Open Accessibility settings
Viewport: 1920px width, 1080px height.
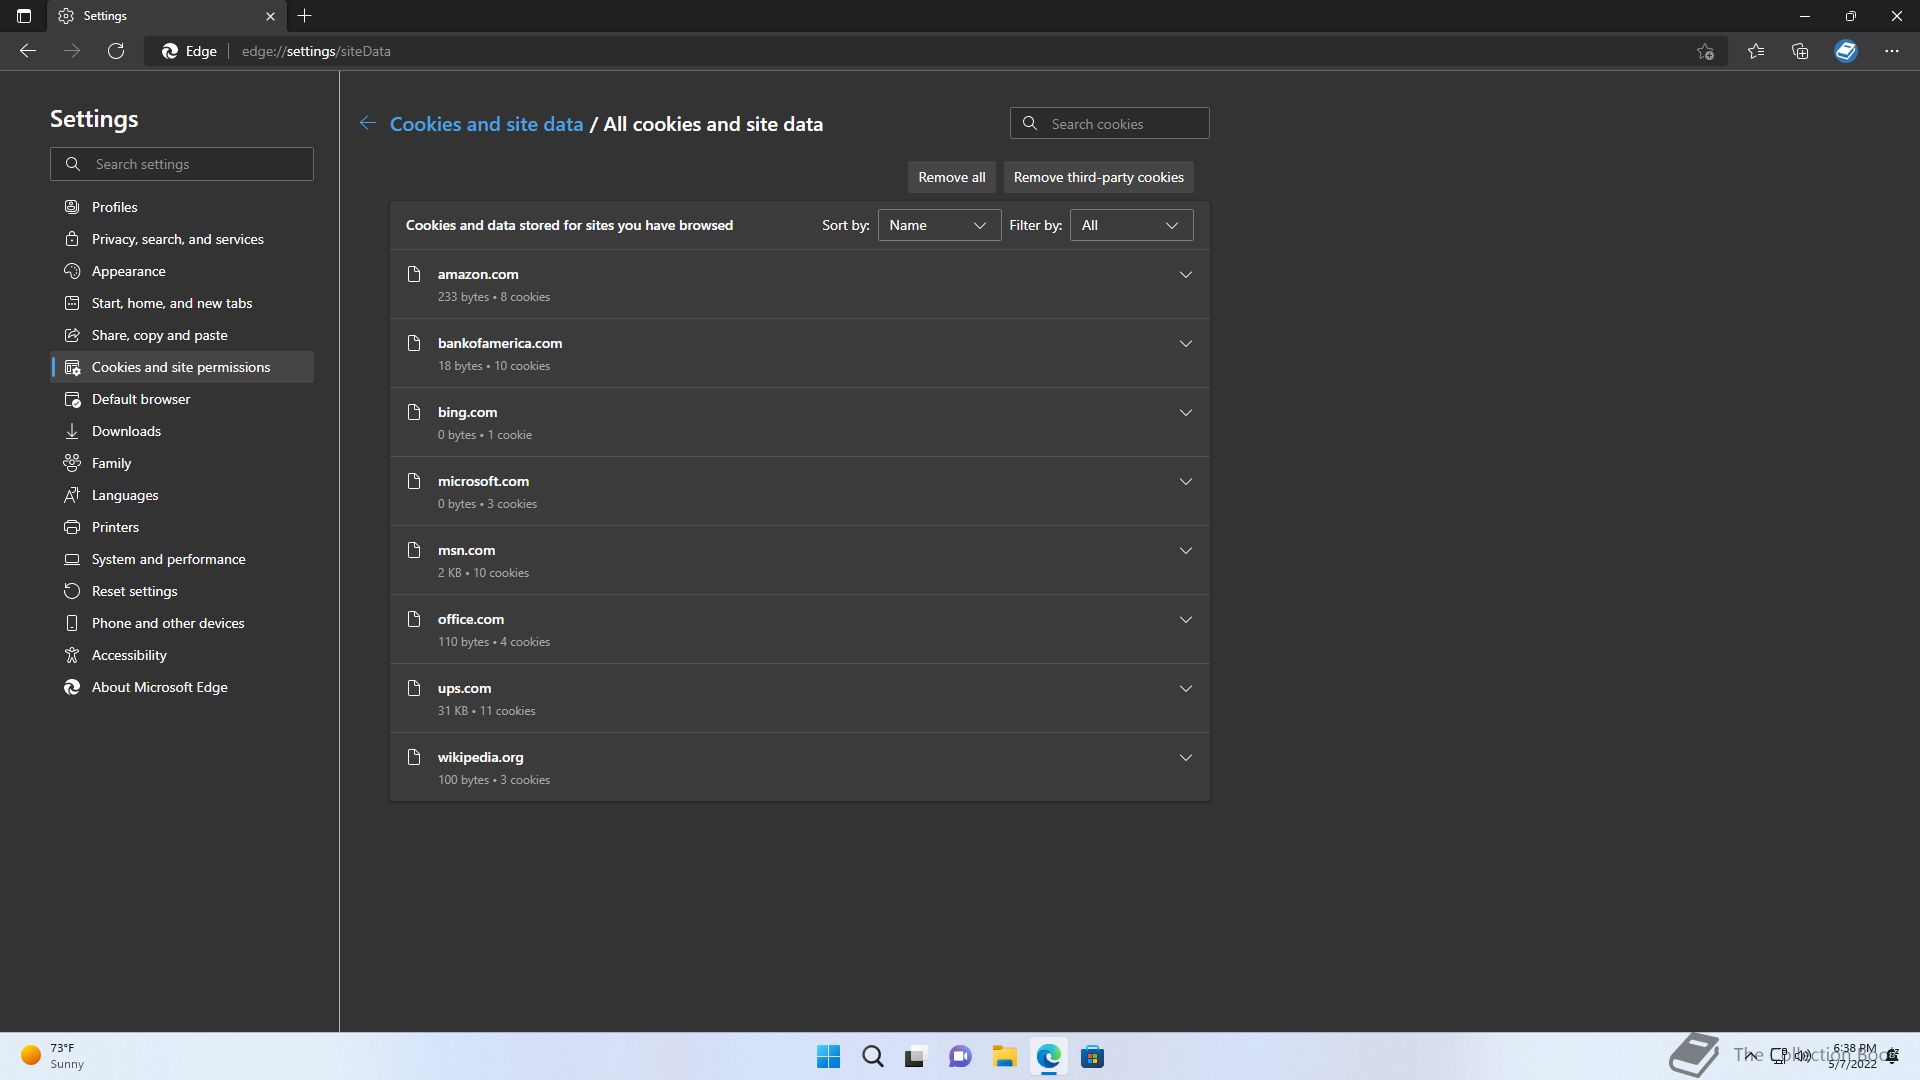click(182, 655)
